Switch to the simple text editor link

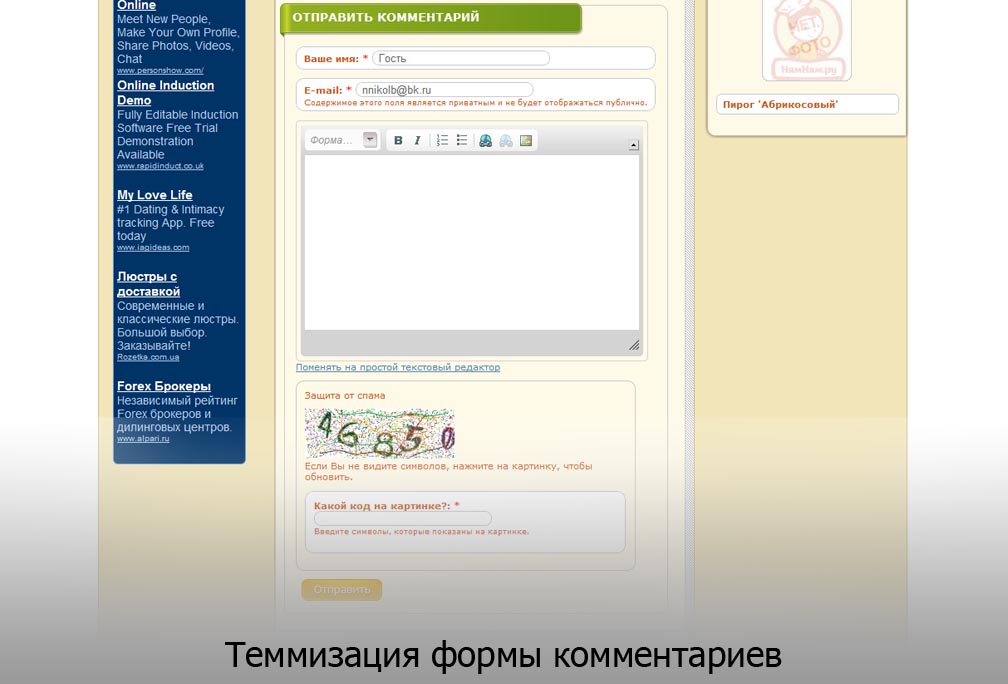(x=398, y=368)
